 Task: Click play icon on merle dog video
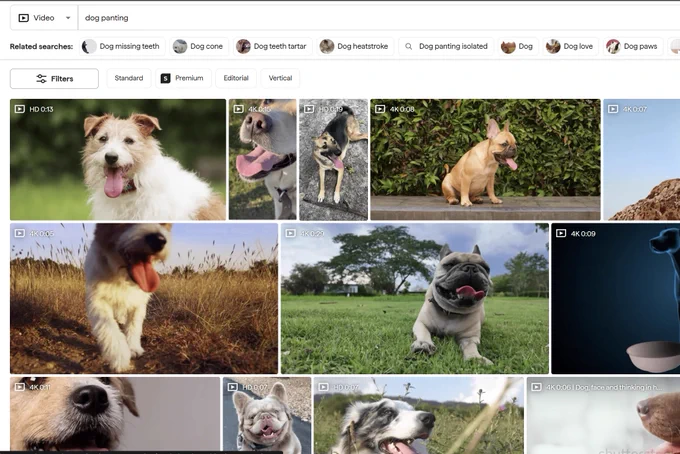point(324,387)
